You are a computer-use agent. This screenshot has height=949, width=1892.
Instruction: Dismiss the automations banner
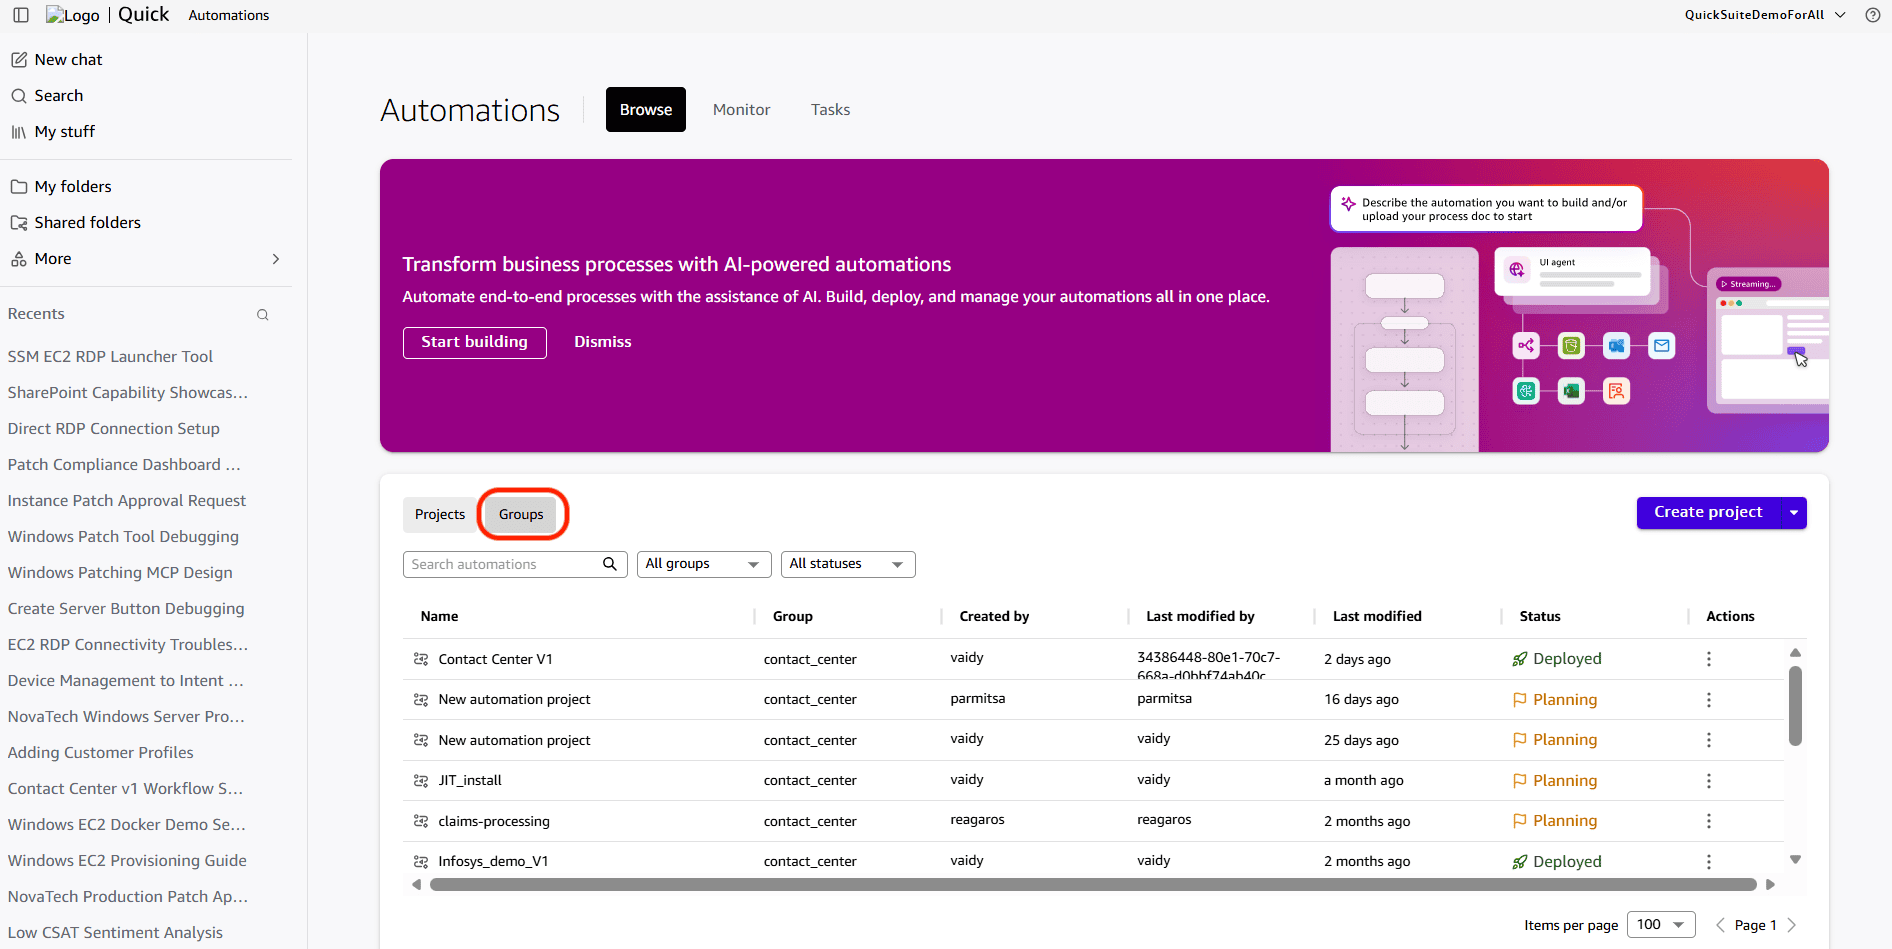(x=603, y=342)
